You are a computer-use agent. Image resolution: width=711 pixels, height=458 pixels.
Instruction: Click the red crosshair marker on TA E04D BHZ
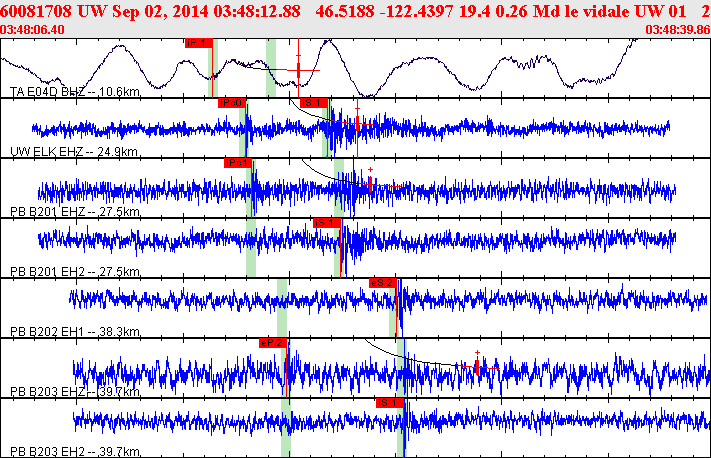click(x=298, y=70)
